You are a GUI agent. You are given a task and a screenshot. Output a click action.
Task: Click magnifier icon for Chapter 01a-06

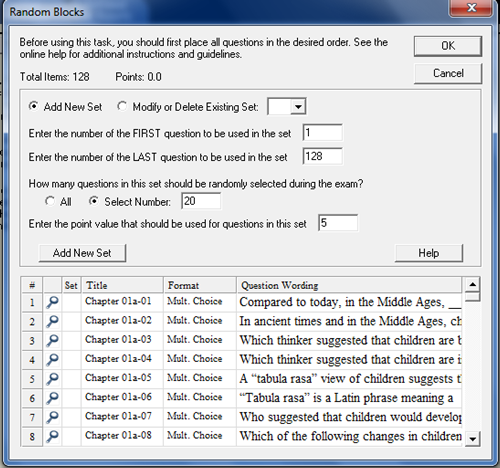52,398
